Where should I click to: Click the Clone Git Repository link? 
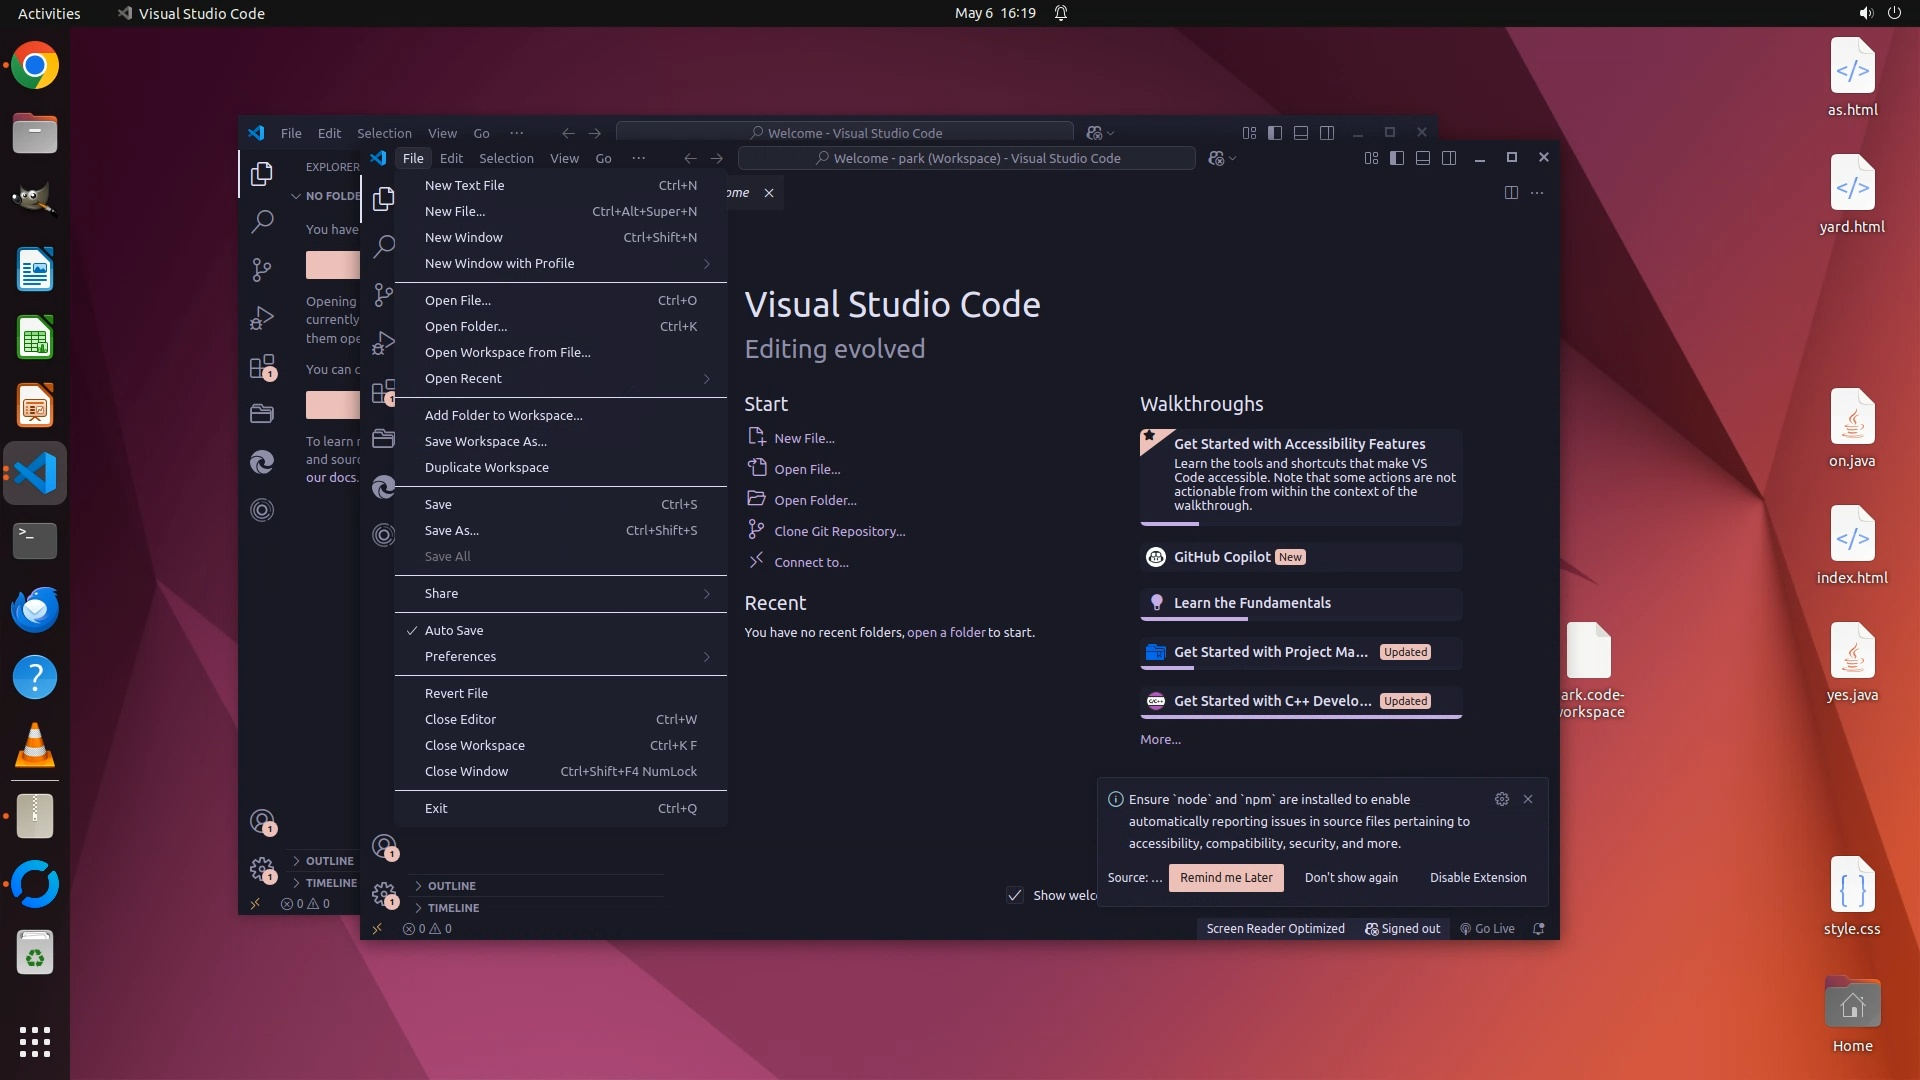(x=839, y=531)
